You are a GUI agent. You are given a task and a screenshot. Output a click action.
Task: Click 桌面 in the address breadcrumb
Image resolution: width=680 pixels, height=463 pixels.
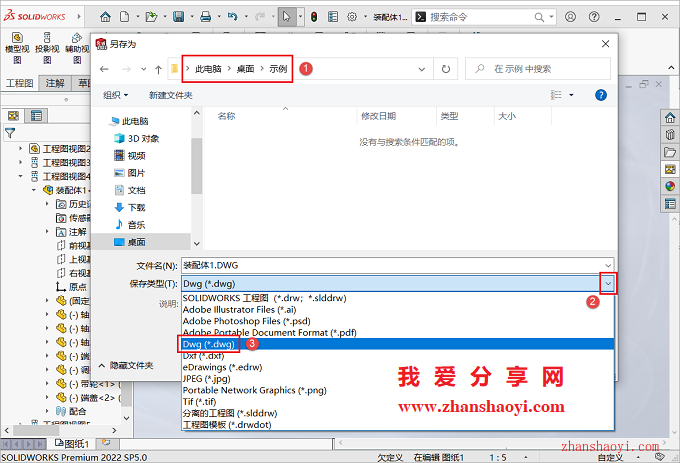245,69
